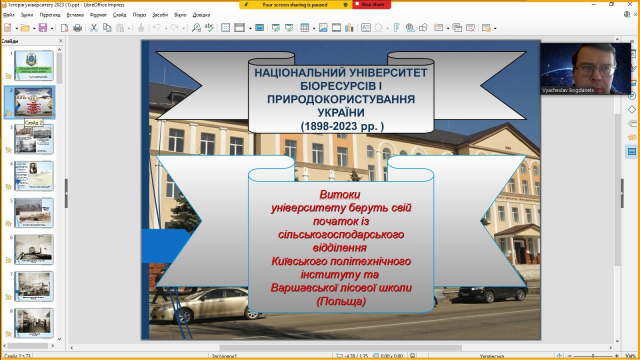This screenshot has width=640, height=360.
Task: Click the Save document icon
Action: click(43, 28)
